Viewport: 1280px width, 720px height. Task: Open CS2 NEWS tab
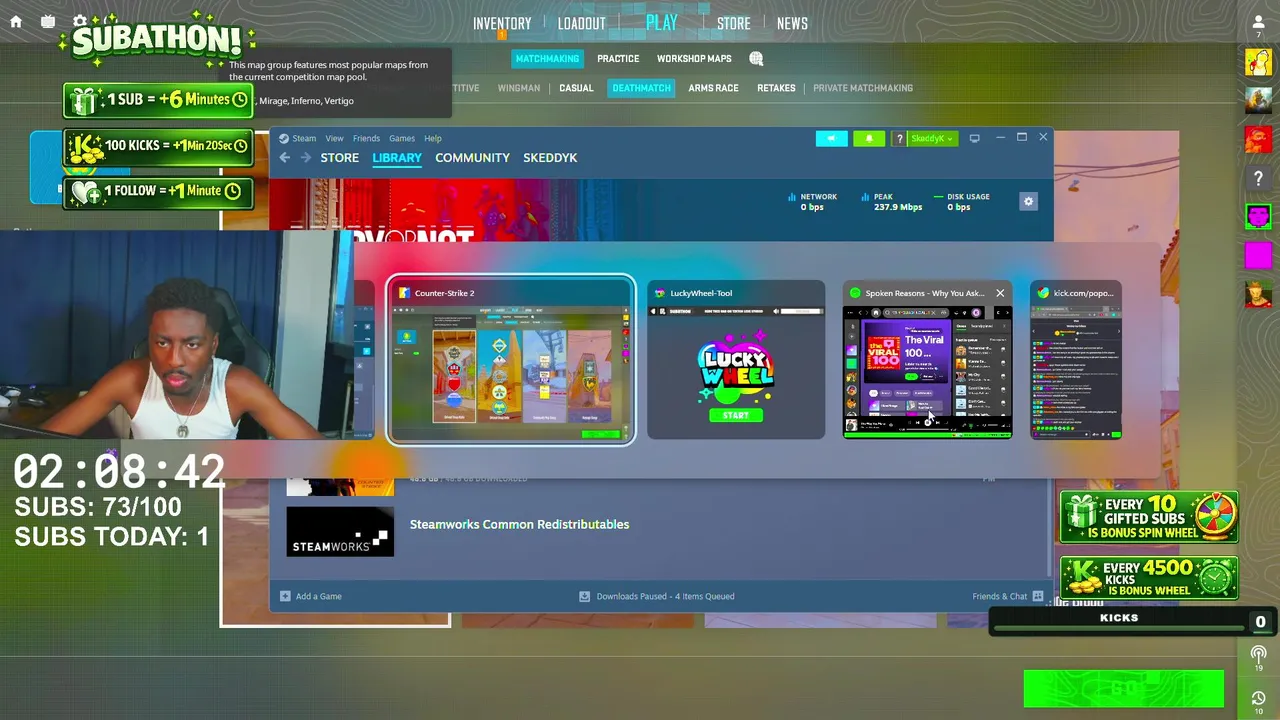pyautogui.click(x=792, y=23)
